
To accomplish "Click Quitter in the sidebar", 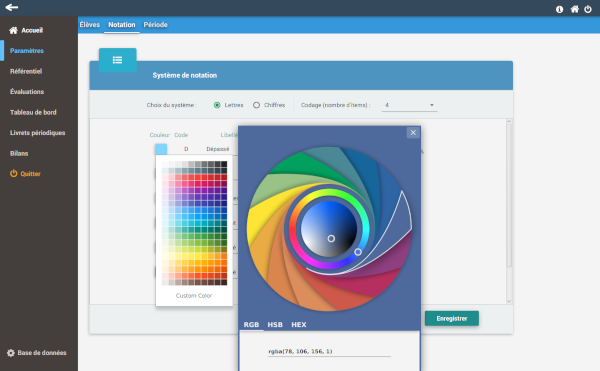I will click(x=25, y=174).
